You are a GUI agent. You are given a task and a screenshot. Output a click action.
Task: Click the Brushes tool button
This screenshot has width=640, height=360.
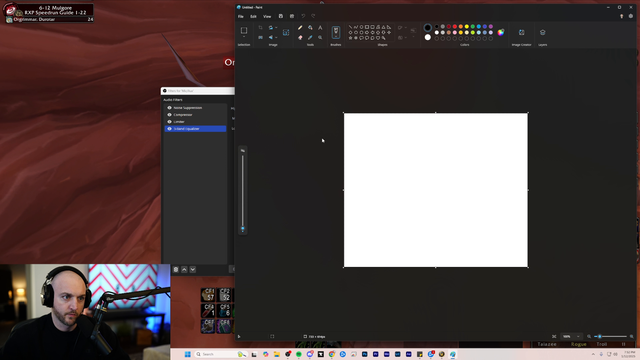pyautogui.click(x=336, y=32)
